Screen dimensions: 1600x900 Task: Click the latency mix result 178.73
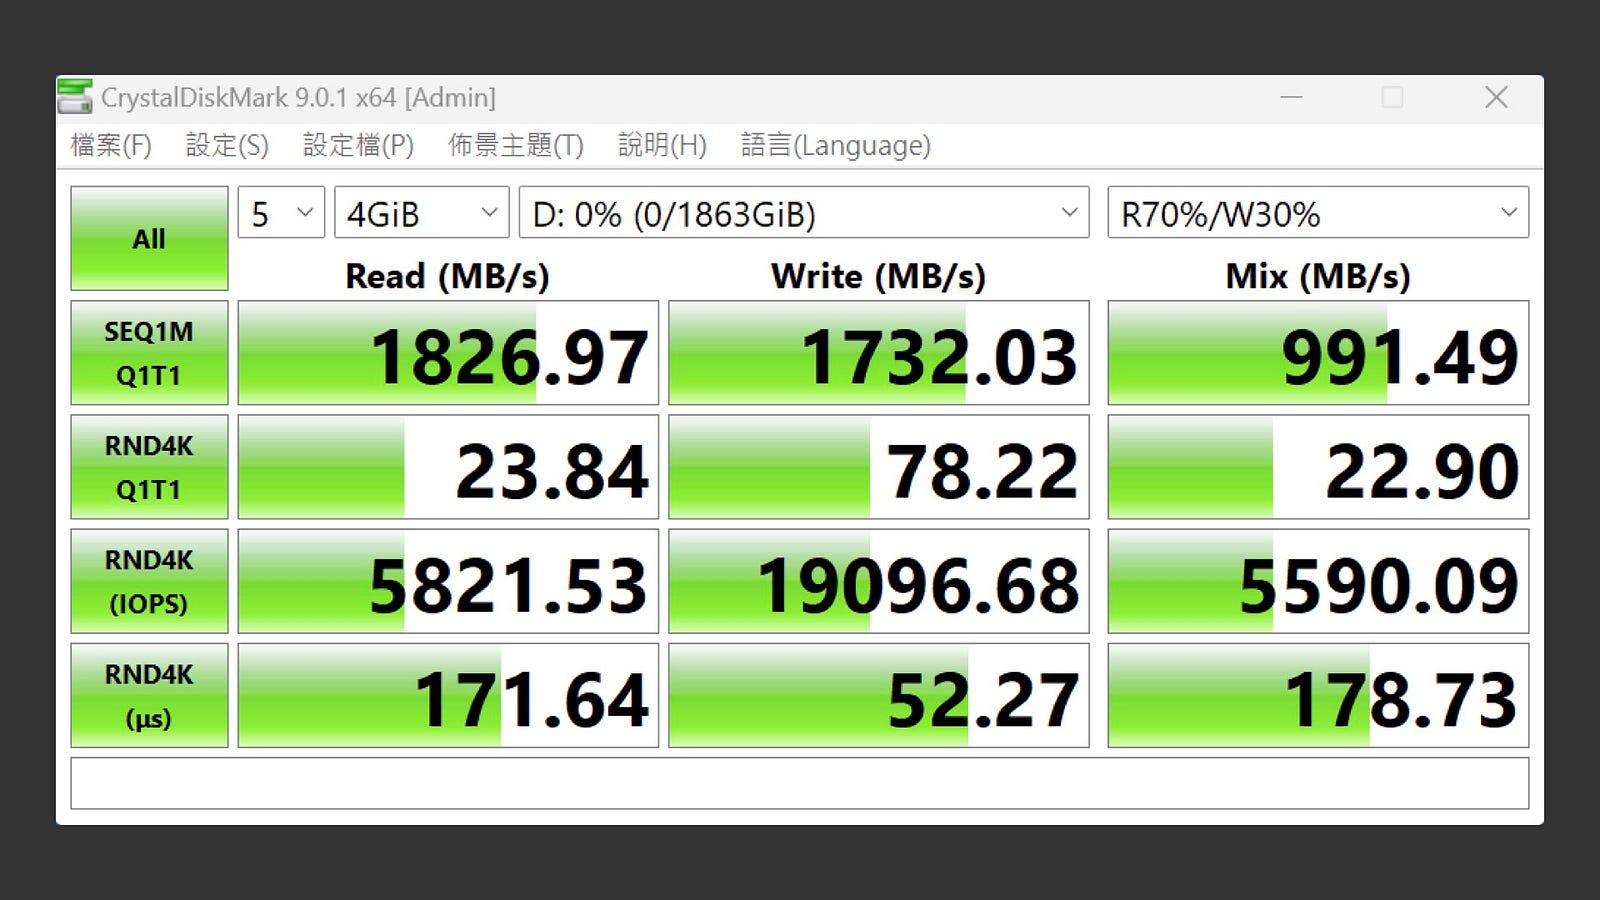[1318, 695]
